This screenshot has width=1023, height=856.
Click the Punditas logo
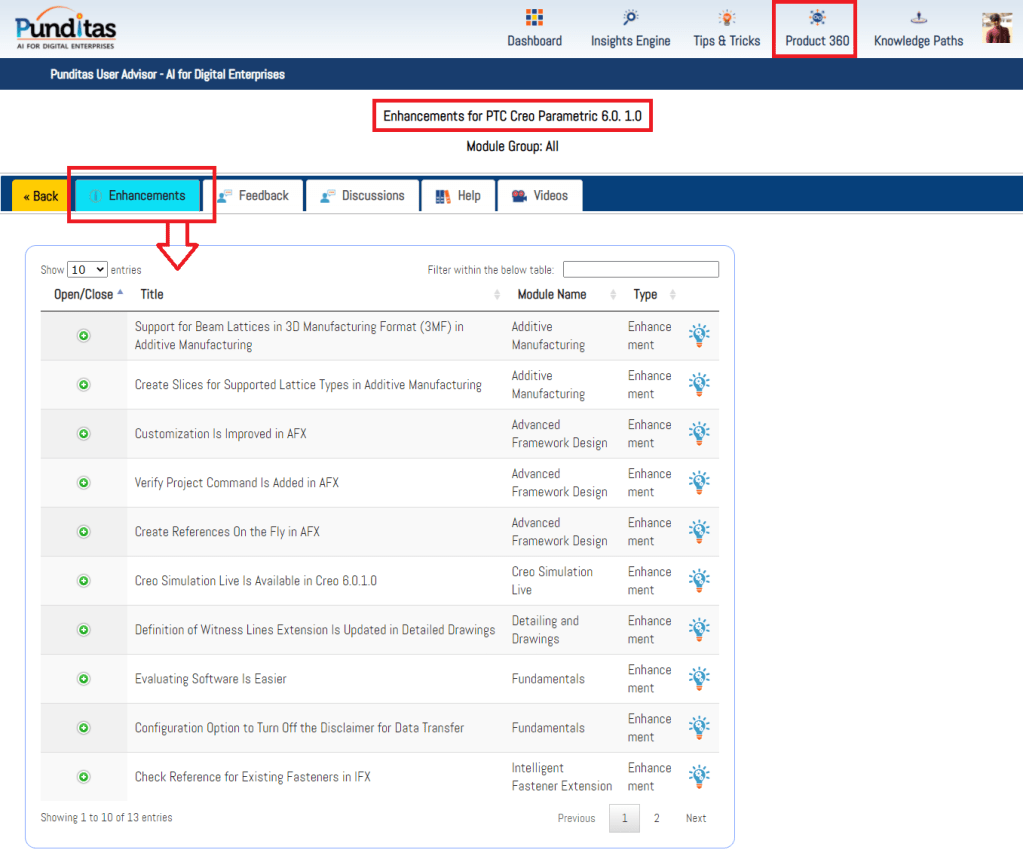click(x=65, y=28)
